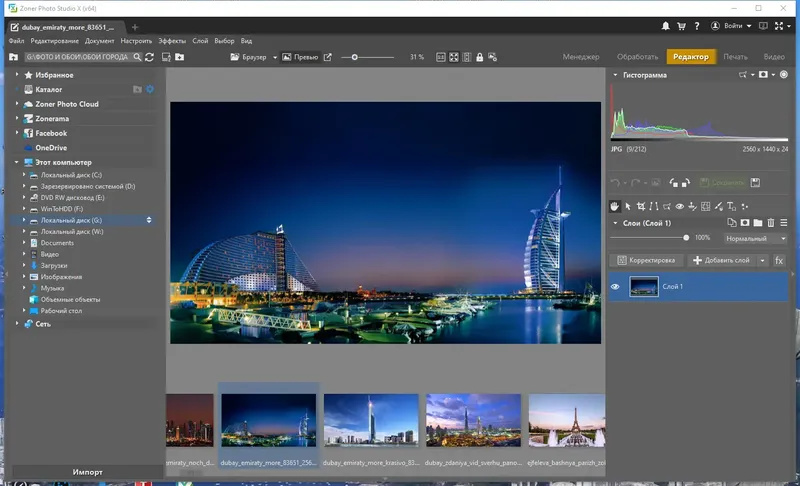Collapse the Гистограмма panel

tap(614, 75)
